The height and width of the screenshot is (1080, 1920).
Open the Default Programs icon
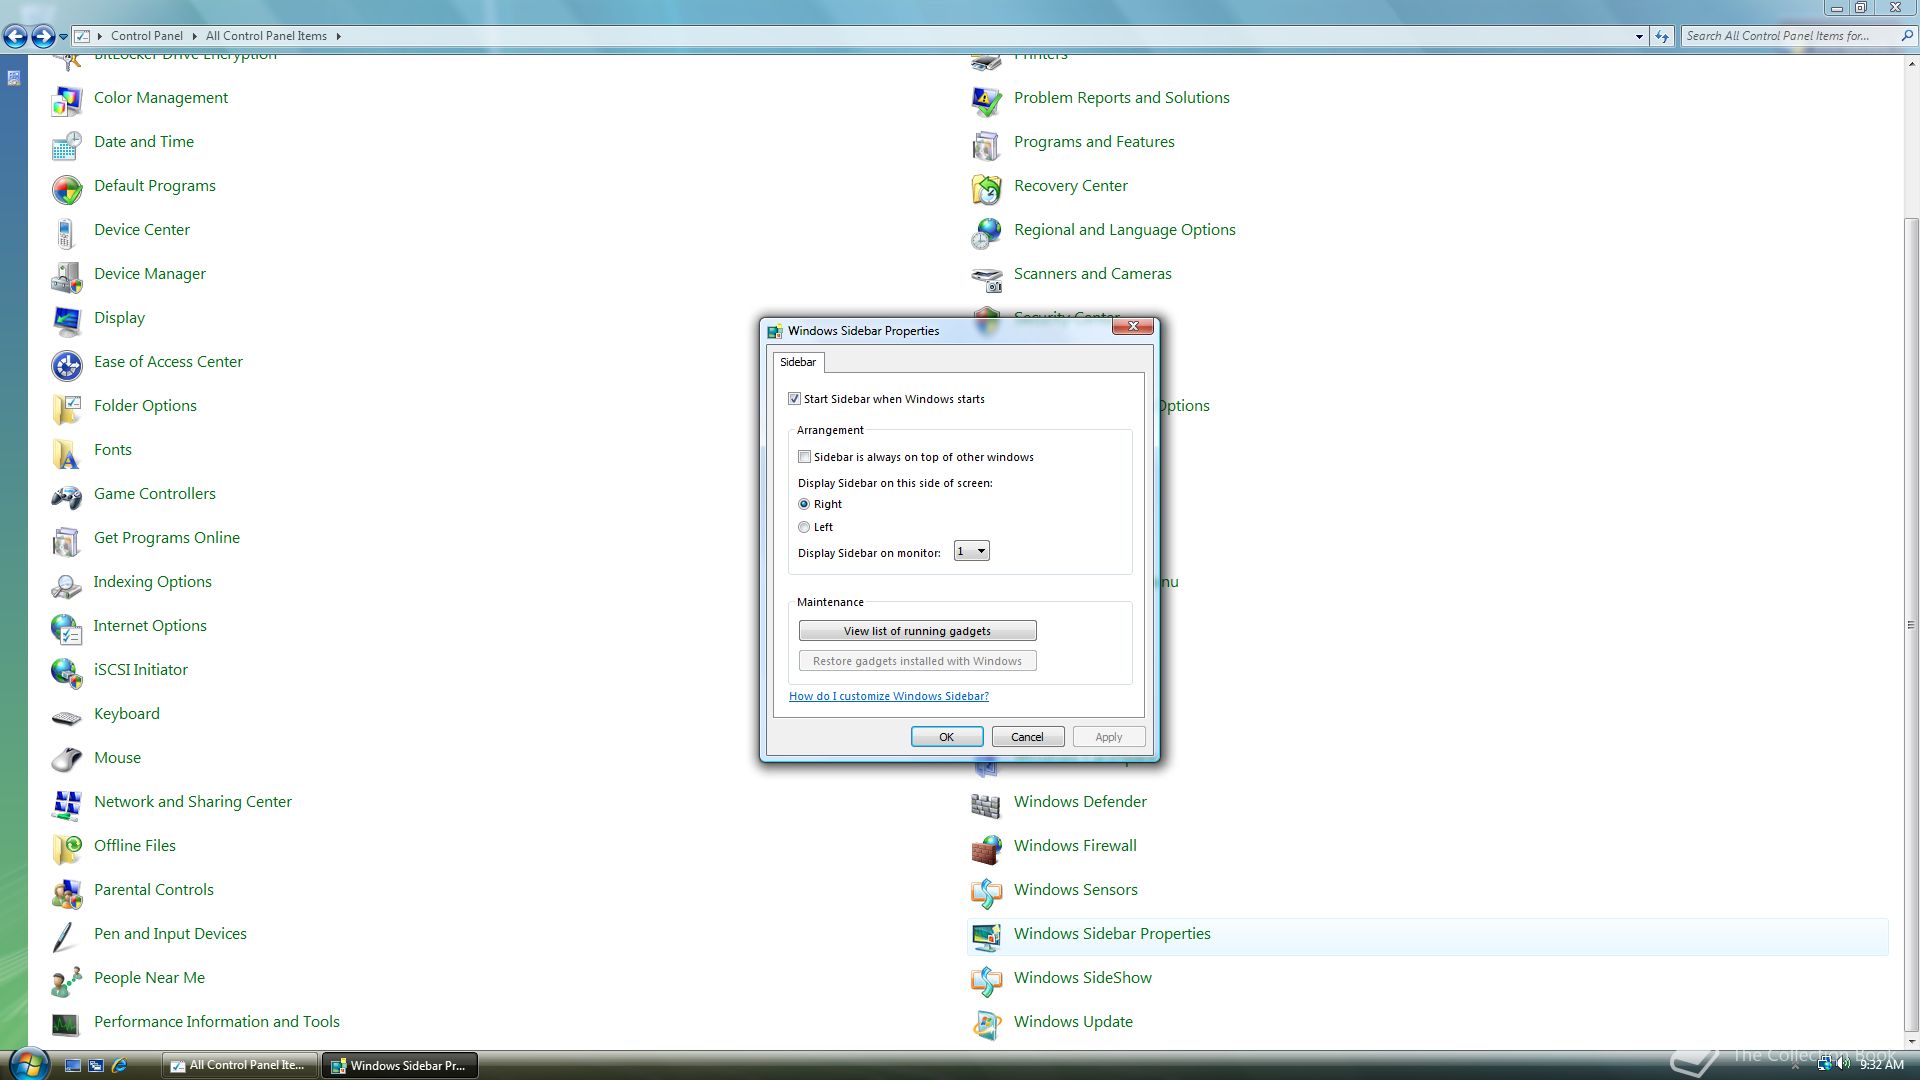(x=67, y=188)
